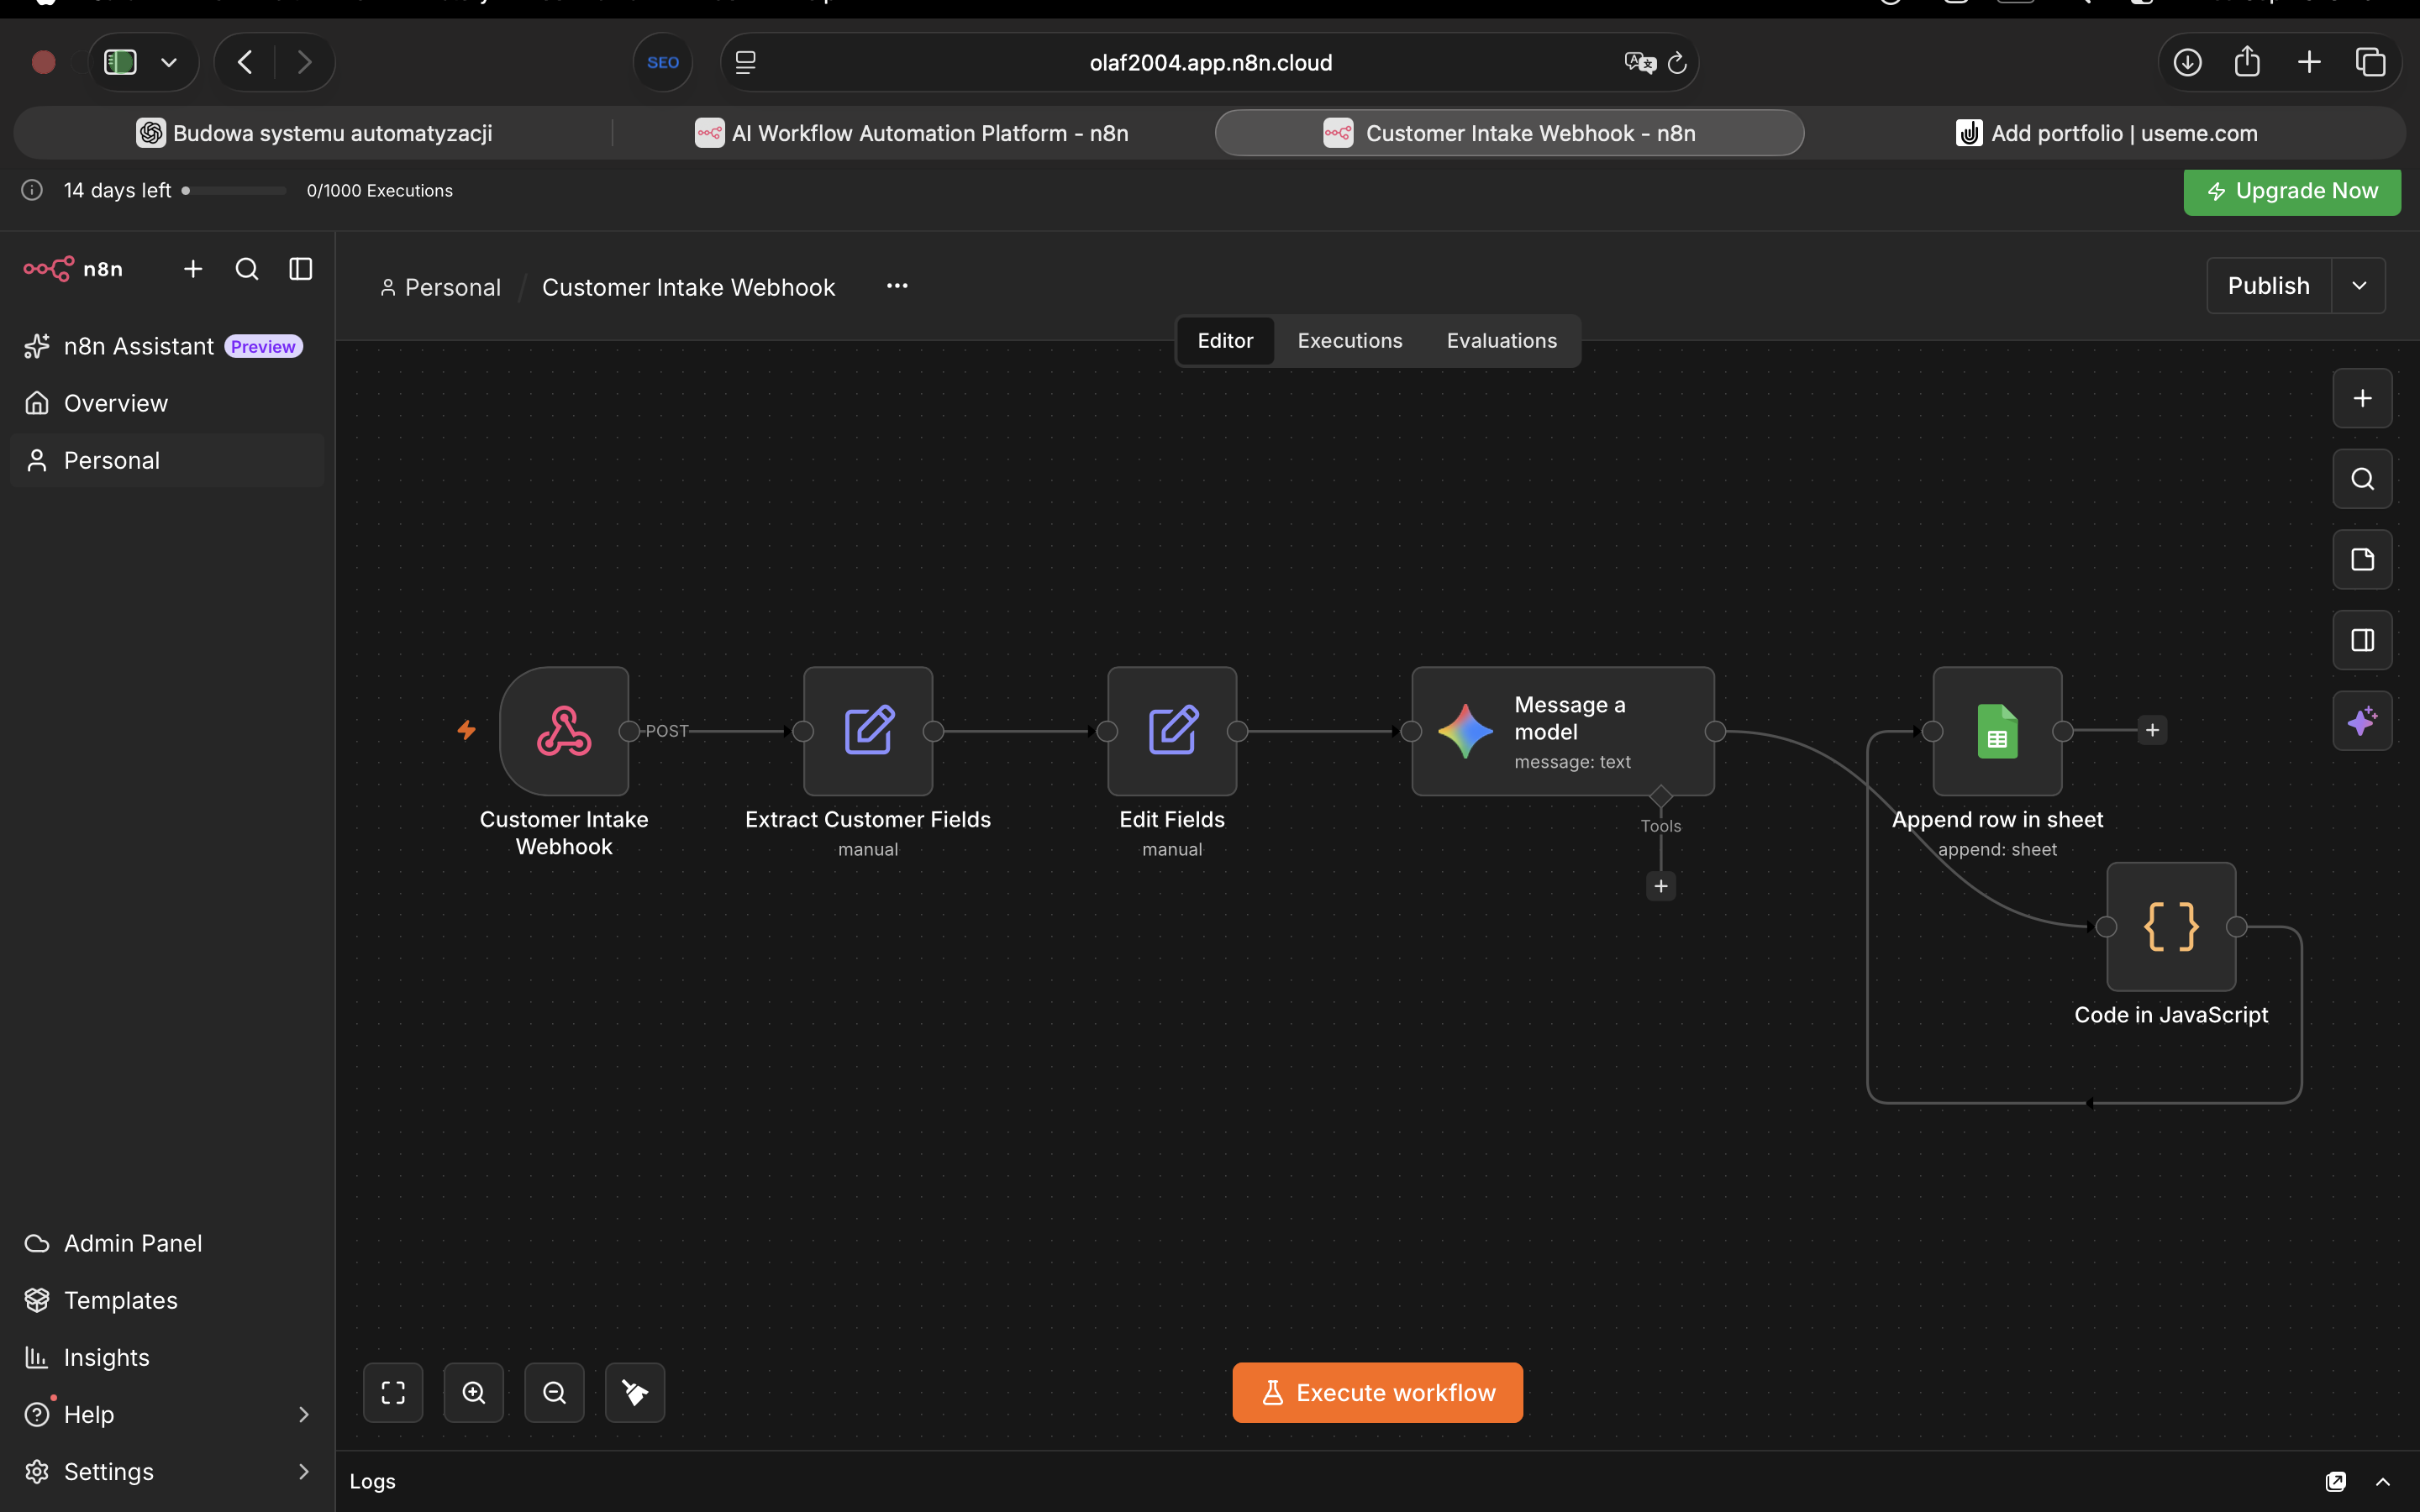The height and width of the screenshot is (1512, 2420).
Task: Open Logs in a pop-out window
Action: click(2336, 1481)
